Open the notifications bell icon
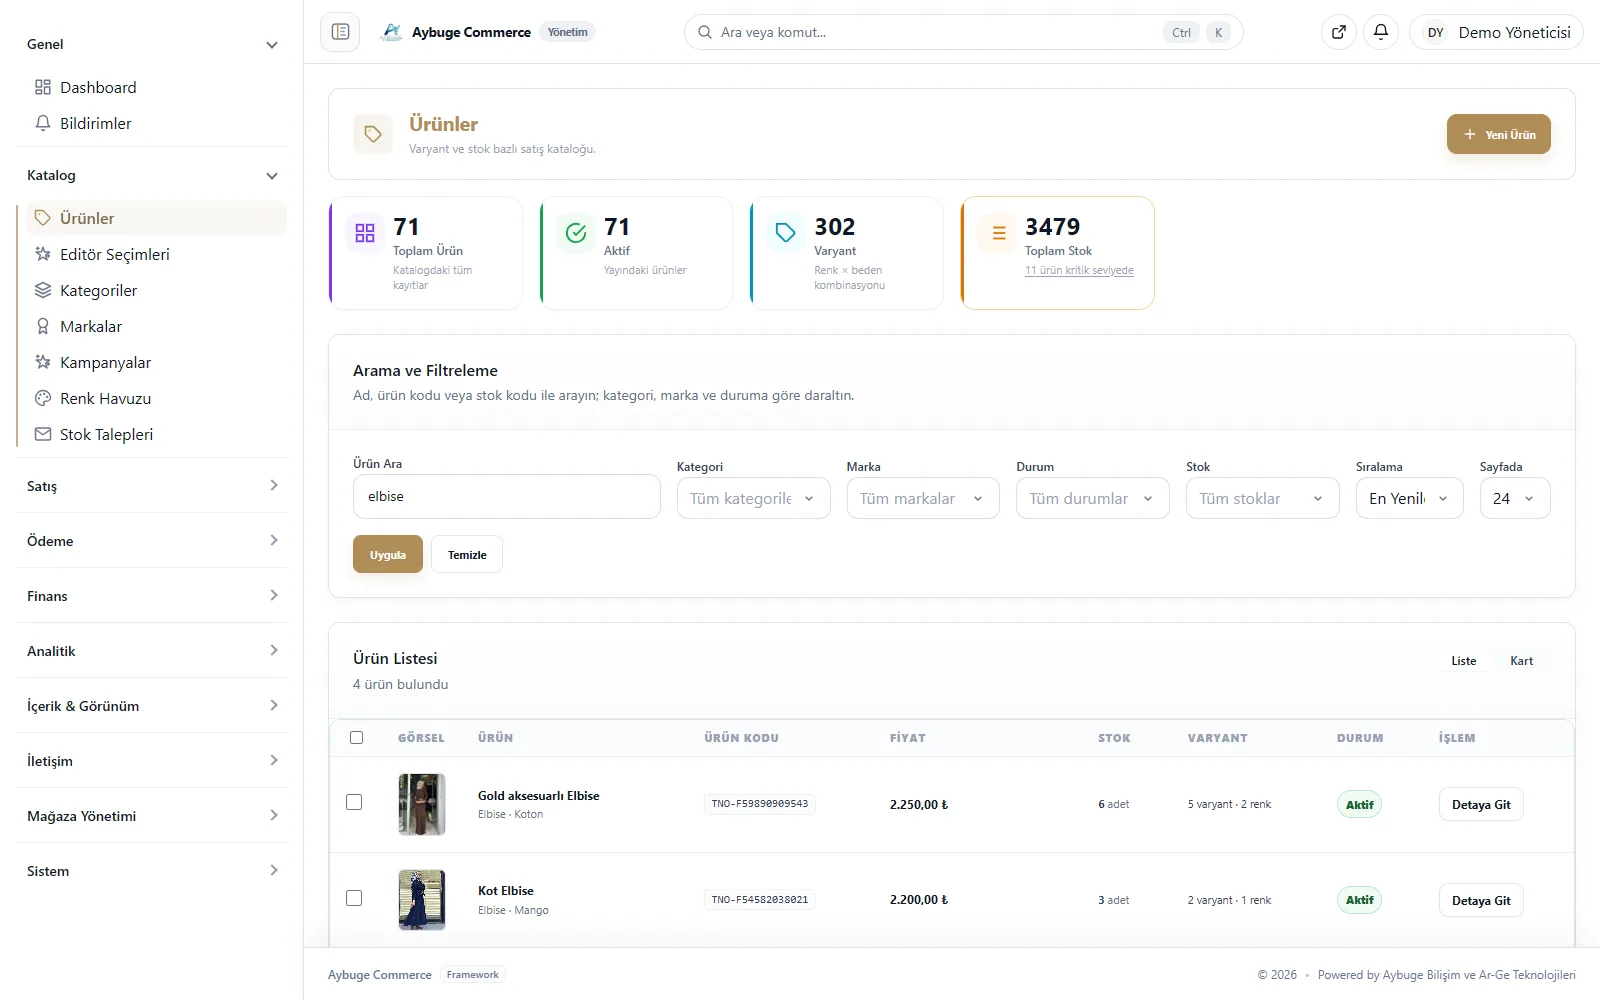The height and width of the screenshot is (1000, 1600). click(x=1381, y=32)
